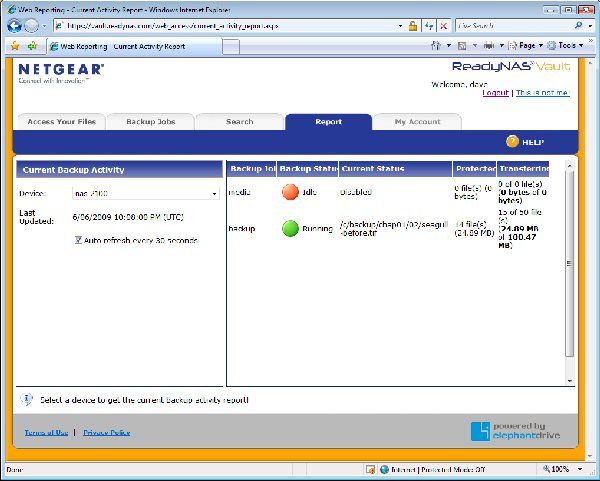Image resolution: width=600 pixels, height=481 pixels.
Task: Click the Transferring column header
Action: click(x=523, y=169)
